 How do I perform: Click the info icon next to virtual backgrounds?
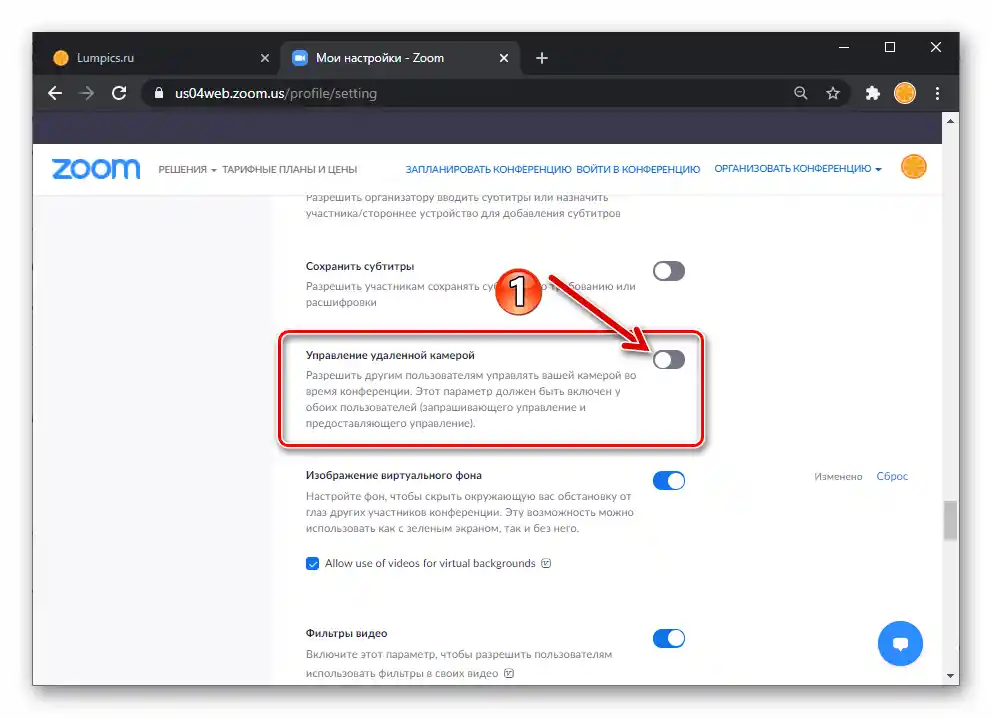[546, 563]
